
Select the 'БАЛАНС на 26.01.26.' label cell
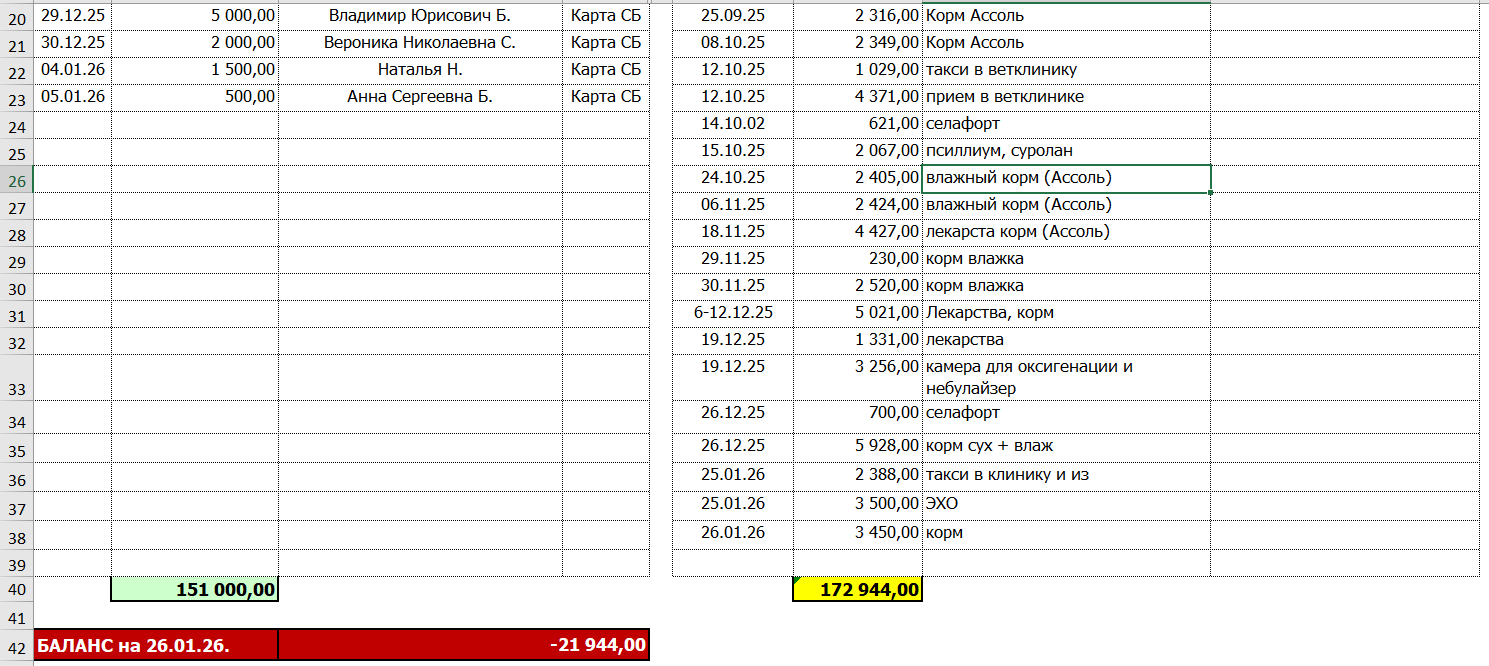156,645
